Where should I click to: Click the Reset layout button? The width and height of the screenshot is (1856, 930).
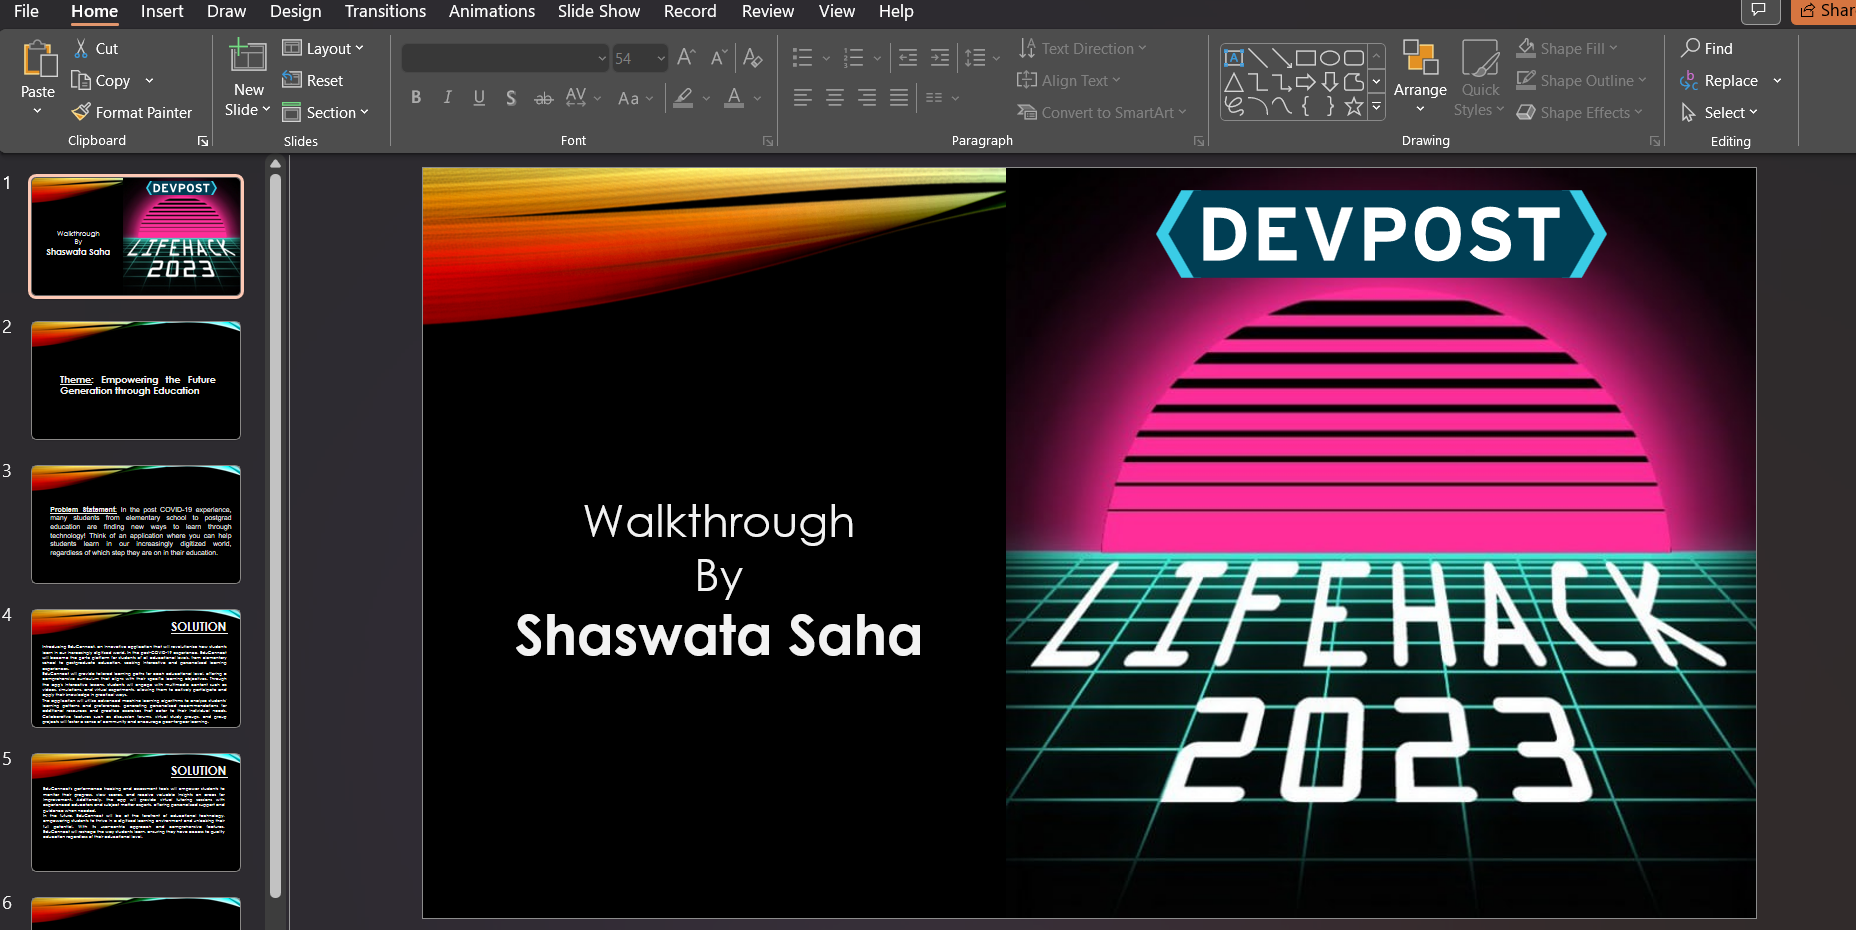(314, 80)
